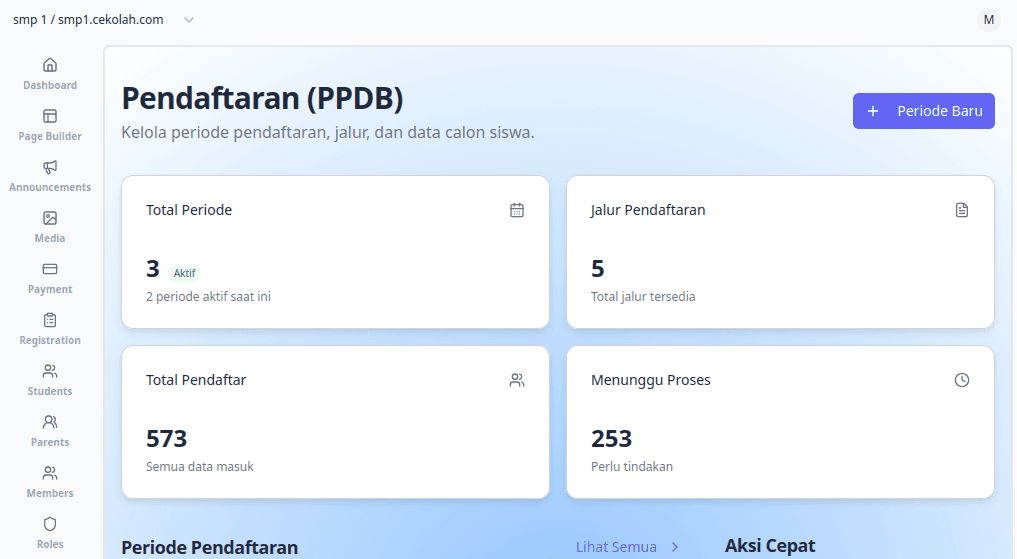Click the Periode Baru button
Image resolution: width=1017 pixels, height=559 pixels.
(923, 111)
